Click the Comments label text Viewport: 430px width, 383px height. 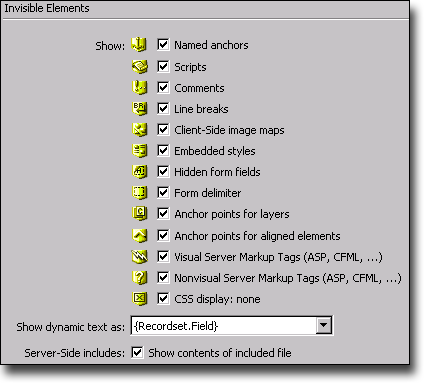coord(199,88)
